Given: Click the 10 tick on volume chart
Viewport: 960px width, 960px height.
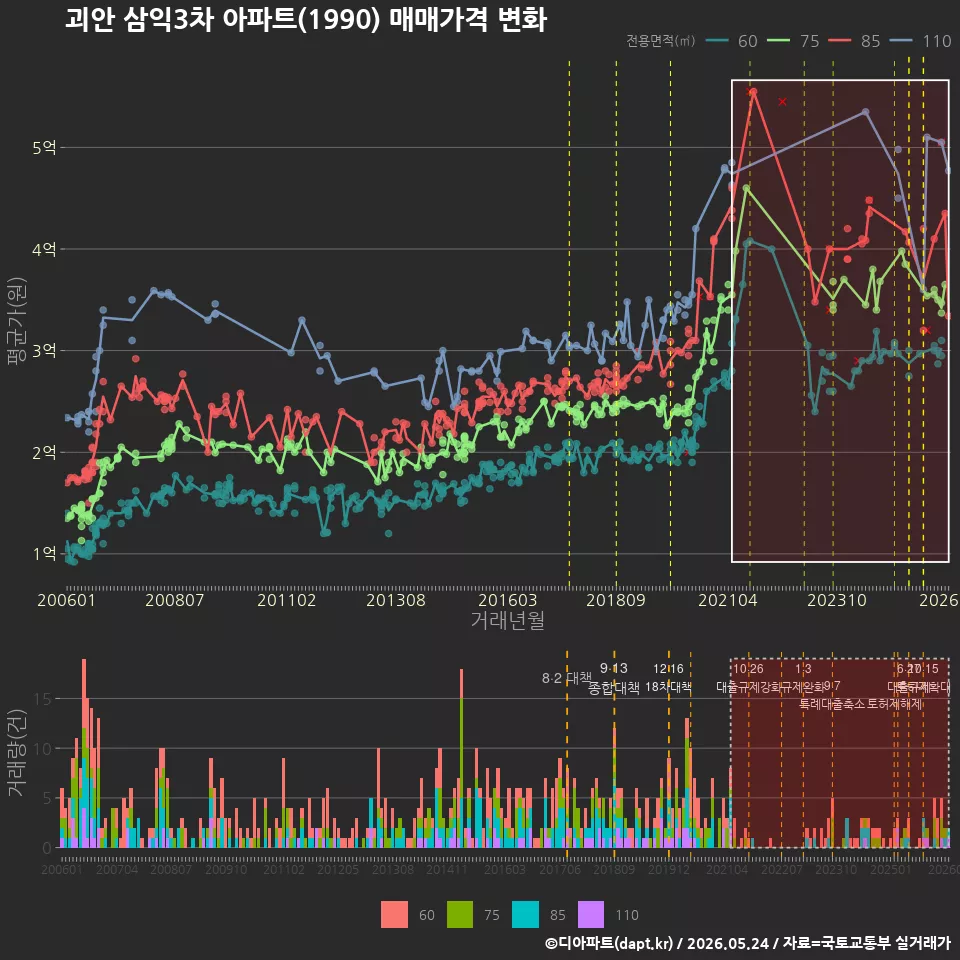Looking at the screenshot, I should click(42, 749).
